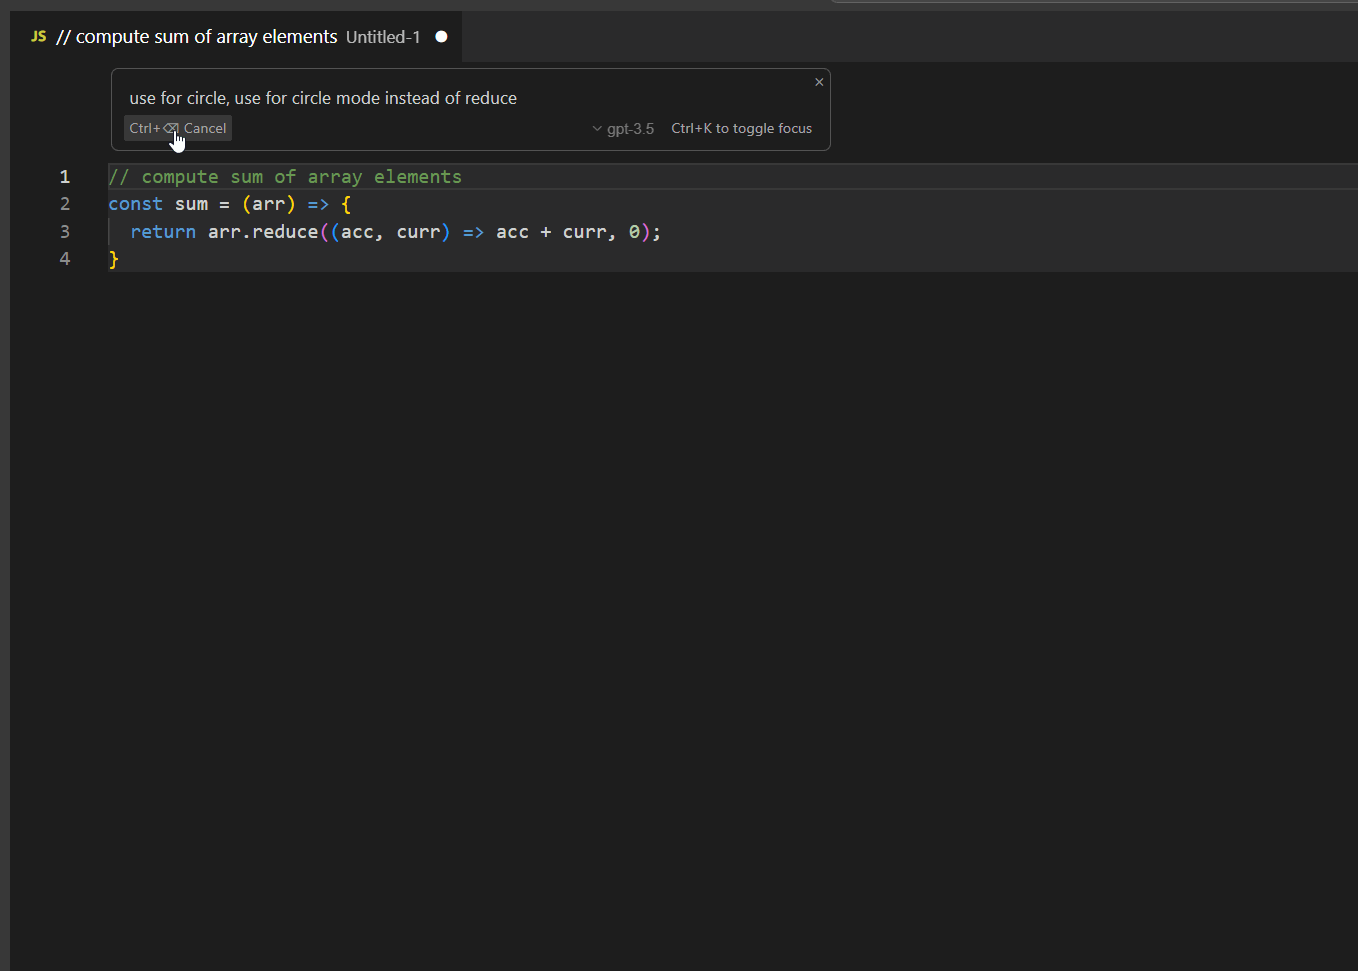Screen dimensions: 1358x971
Task: Click the arrow function token on line 2
Action: pos(318,204)
